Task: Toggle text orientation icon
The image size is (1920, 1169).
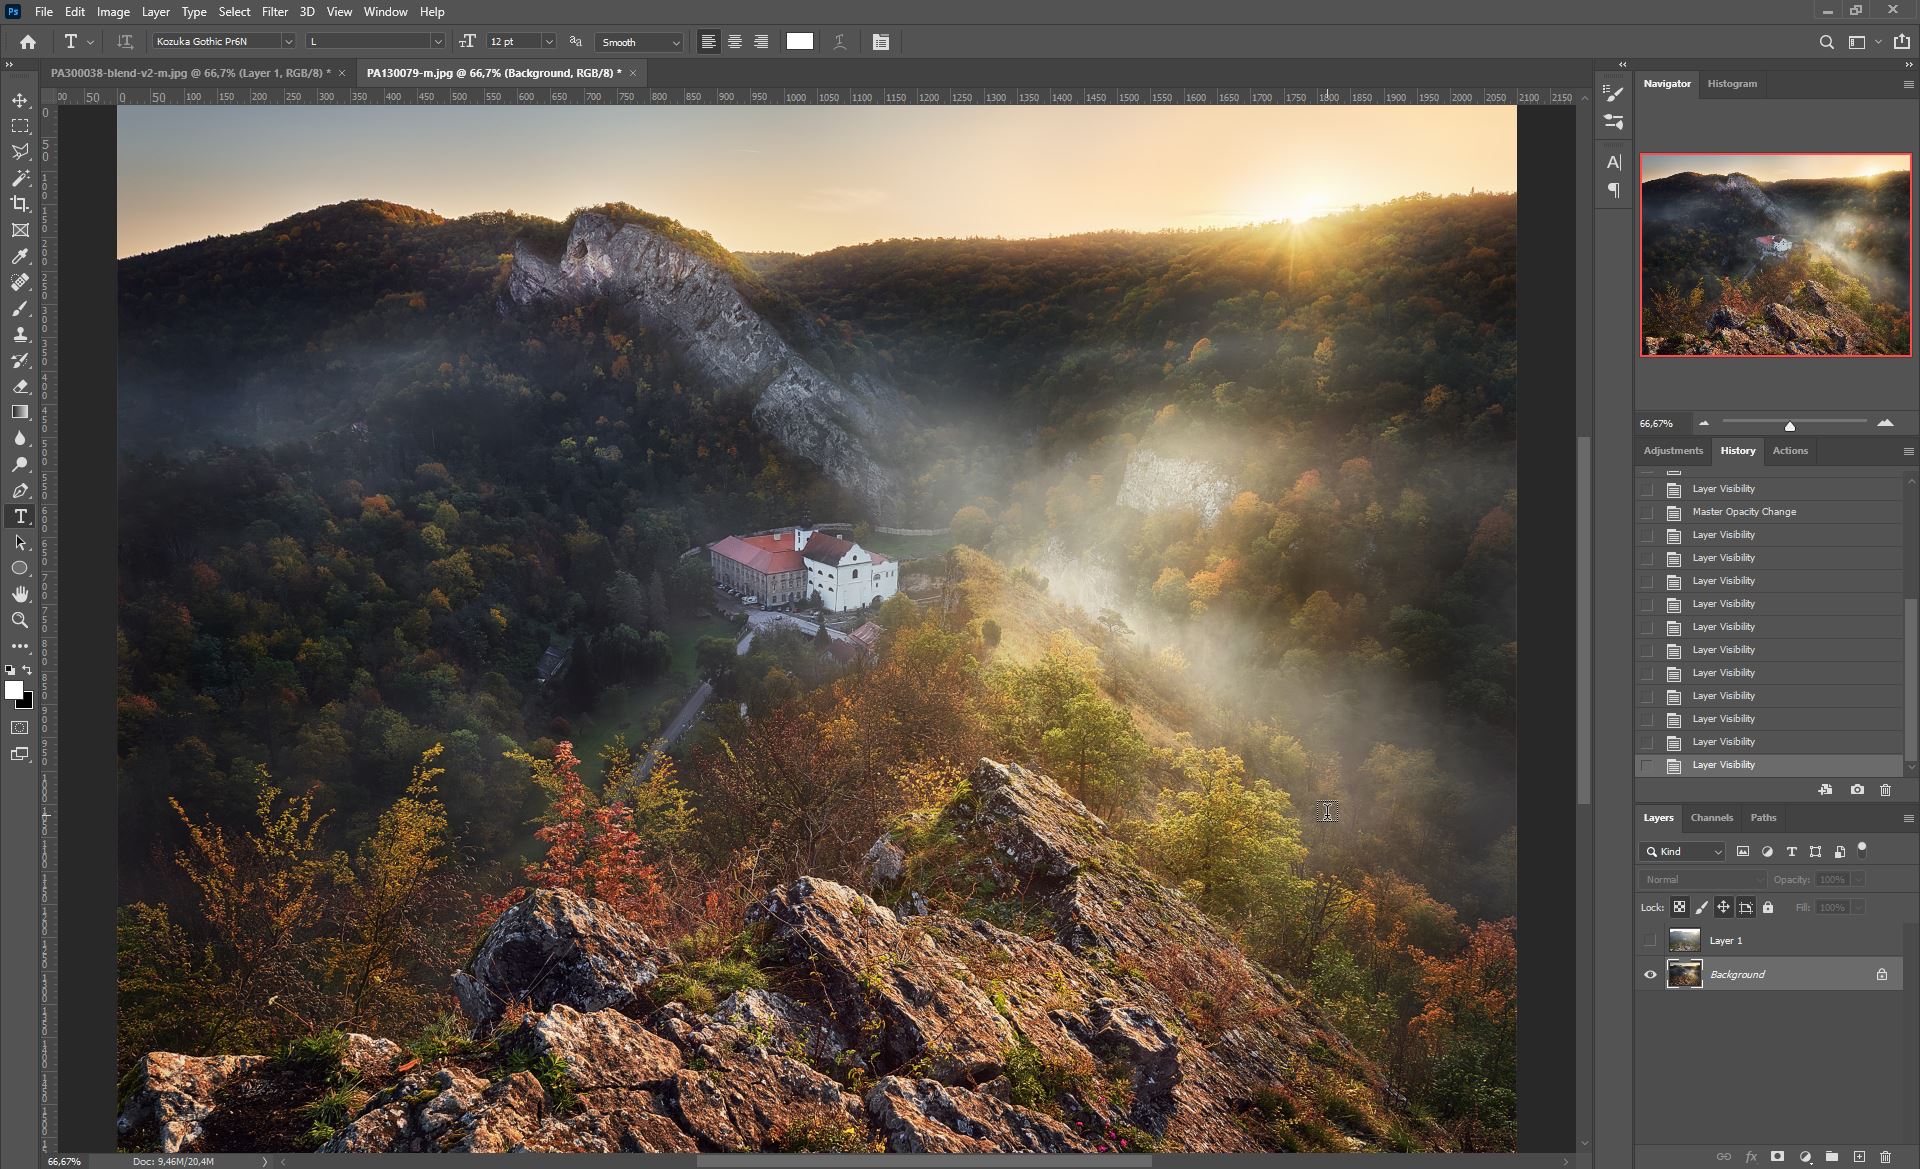Action: point(125,42)
